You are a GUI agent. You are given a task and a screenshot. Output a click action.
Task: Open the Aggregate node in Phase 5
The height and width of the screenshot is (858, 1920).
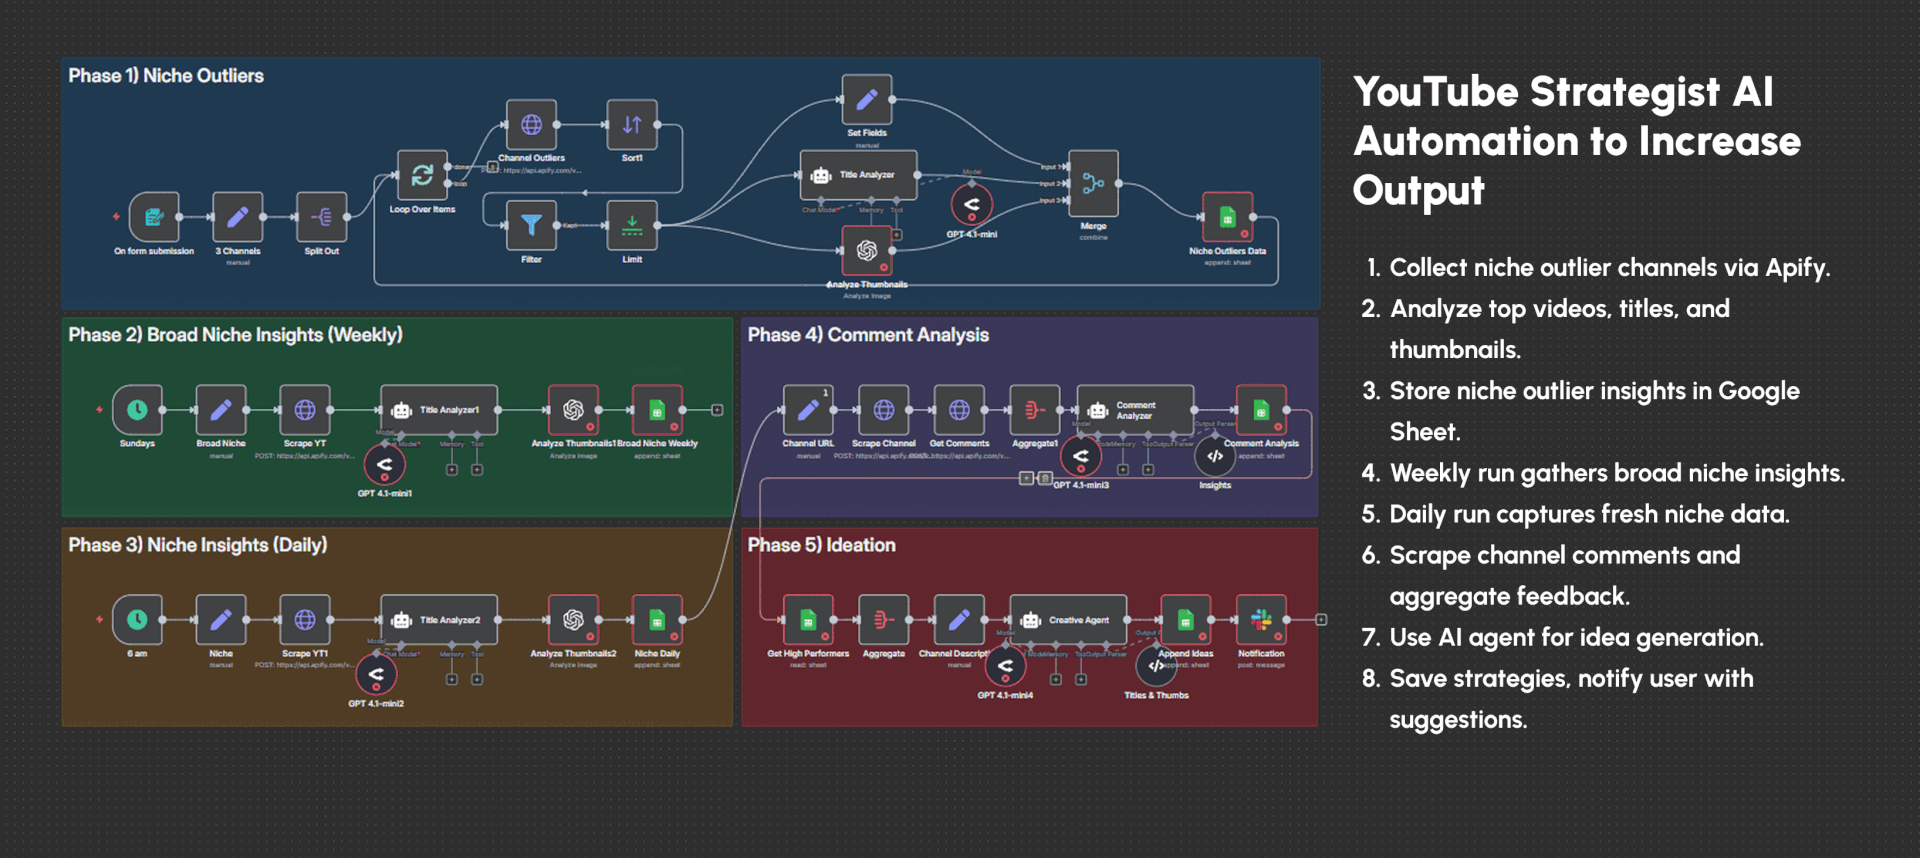coord(884,620)
